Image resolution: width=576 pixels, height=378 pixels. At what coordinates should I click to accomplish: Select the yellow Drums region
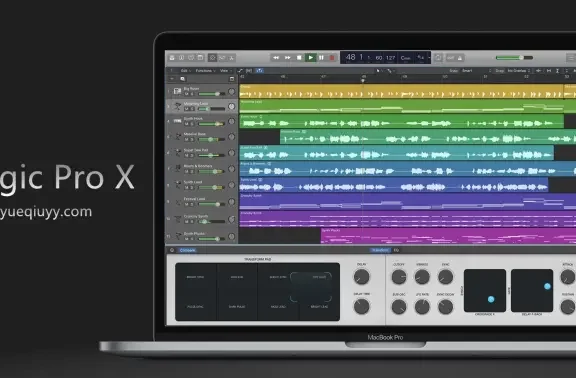coord(401,91)
